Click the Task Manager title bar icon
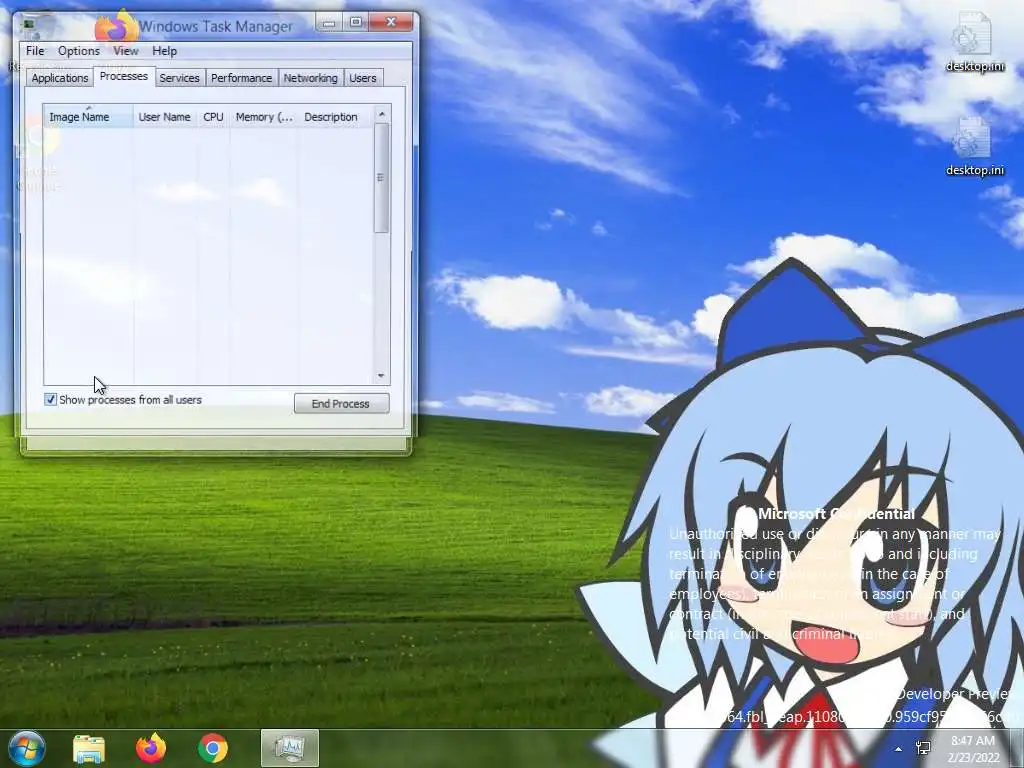Screen dimensions: 1024x768 [x=28, y=25]
